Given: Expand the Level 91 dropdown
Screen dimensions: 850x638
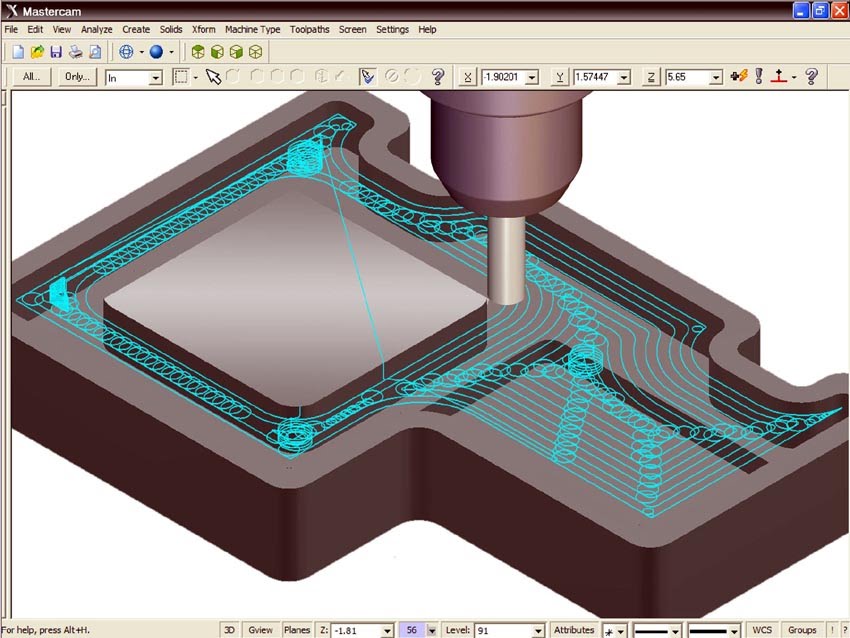Looking at the screenshot, I should coord(538,631).
